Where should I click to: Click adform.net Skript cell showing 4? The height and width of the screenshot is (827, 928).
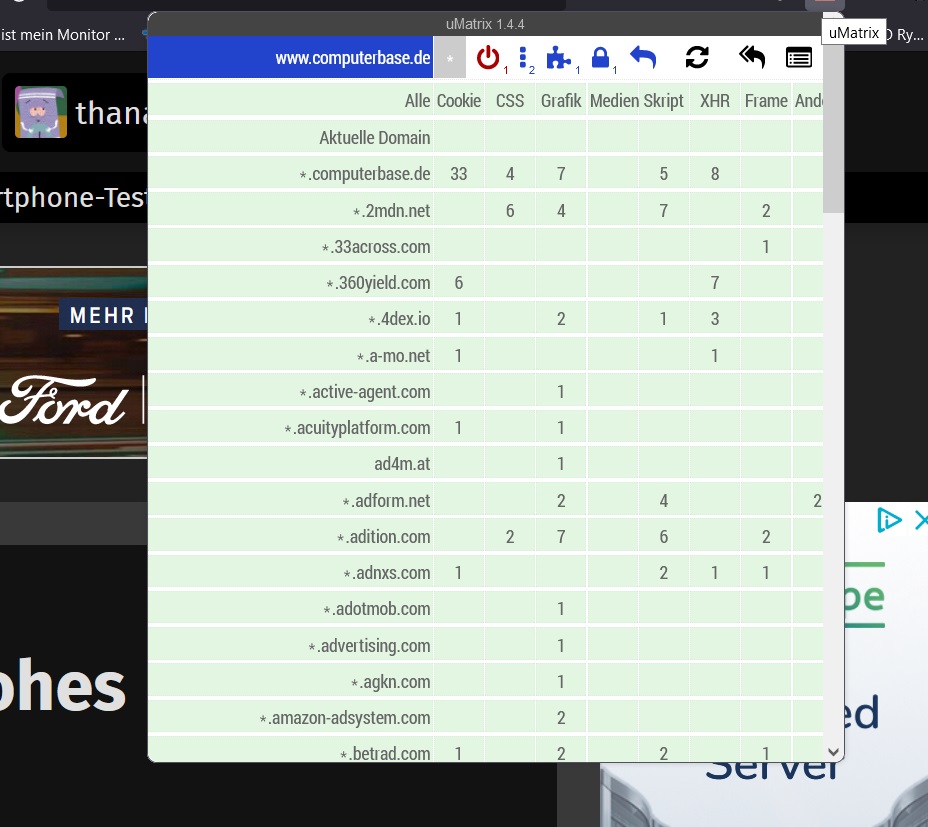[663, 500]
